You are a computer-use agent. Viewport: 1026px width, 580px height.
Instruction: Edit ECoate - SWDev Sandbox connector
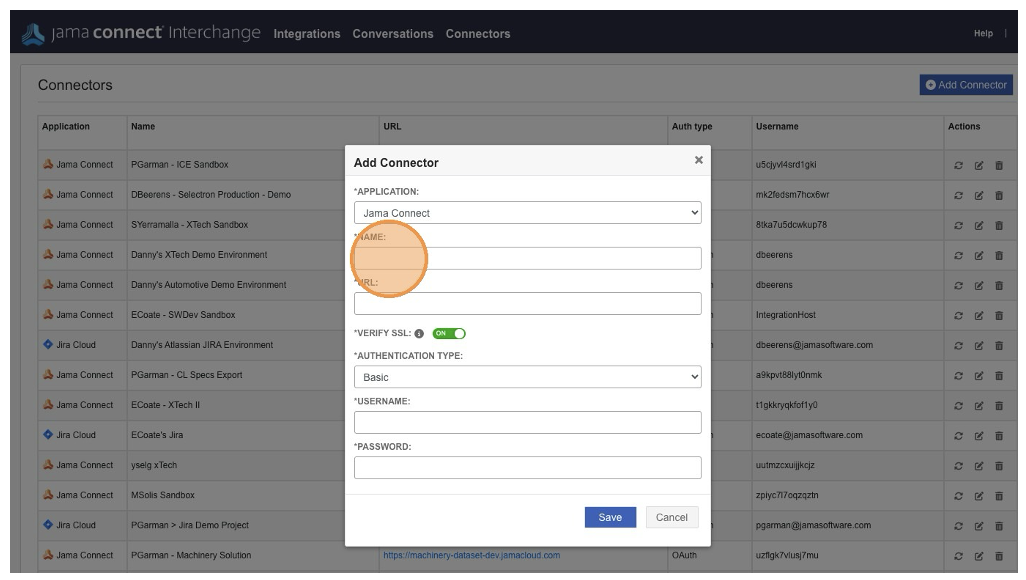979,316
